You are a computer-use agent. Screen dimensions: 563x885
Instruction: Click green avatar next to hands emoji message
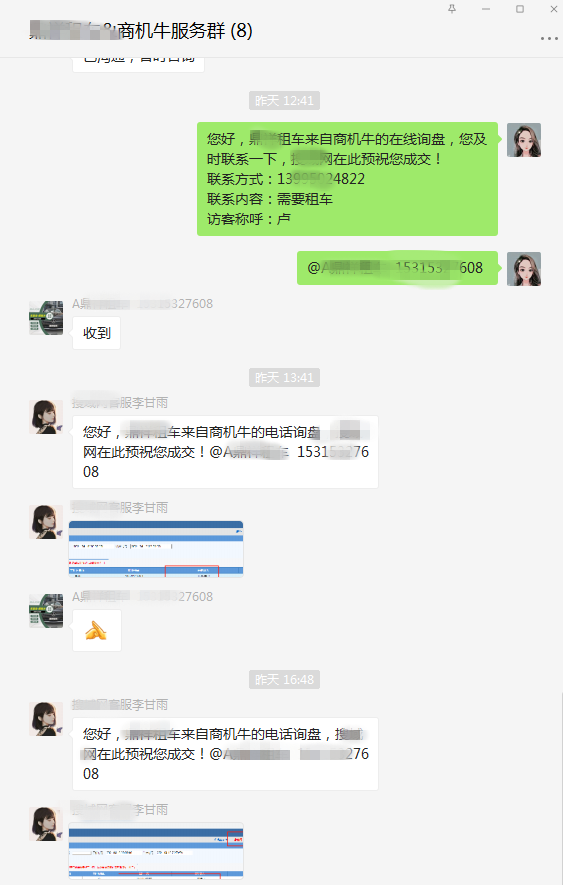46,611
